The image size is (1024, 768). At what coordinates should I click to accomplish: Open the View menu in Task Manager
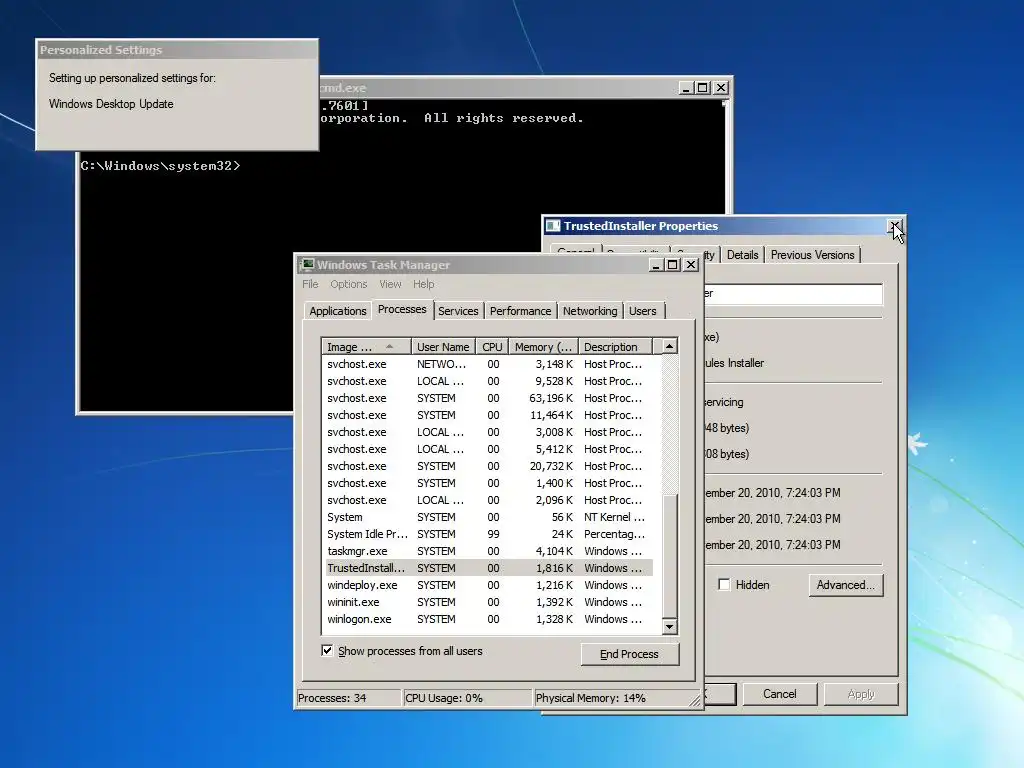(390, 284)
